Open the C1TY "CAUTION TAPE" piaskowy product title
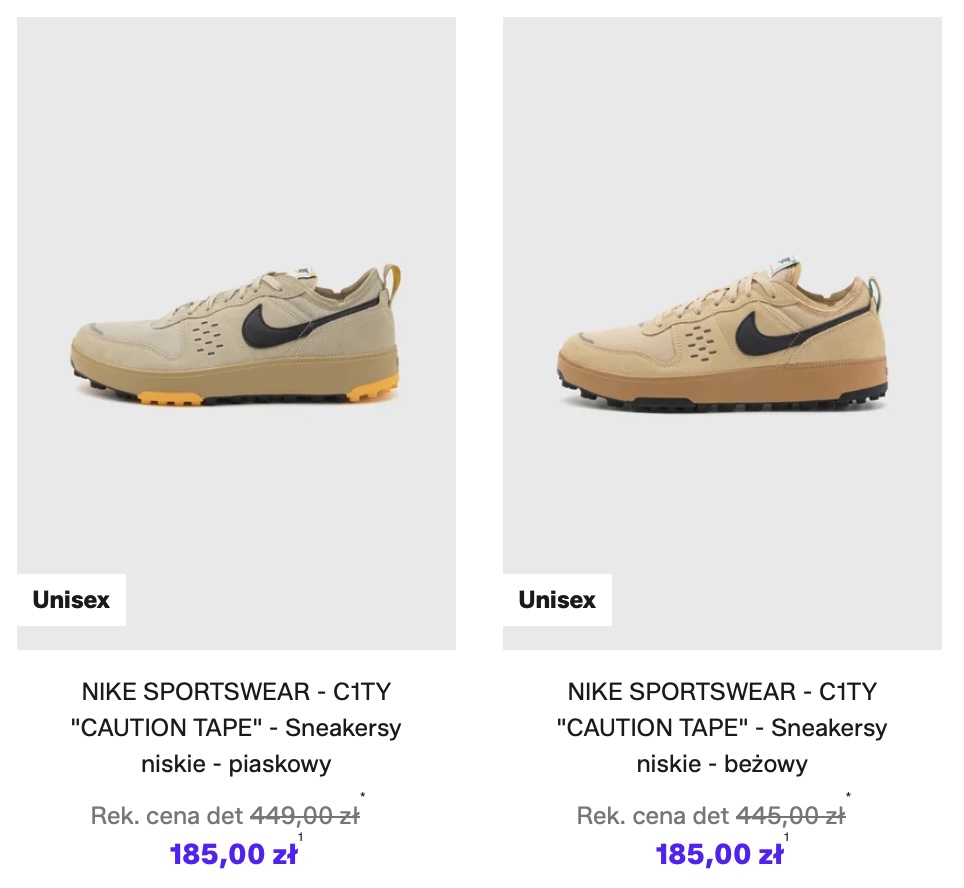This screenshot has height=888, width=964. point(236,727)
